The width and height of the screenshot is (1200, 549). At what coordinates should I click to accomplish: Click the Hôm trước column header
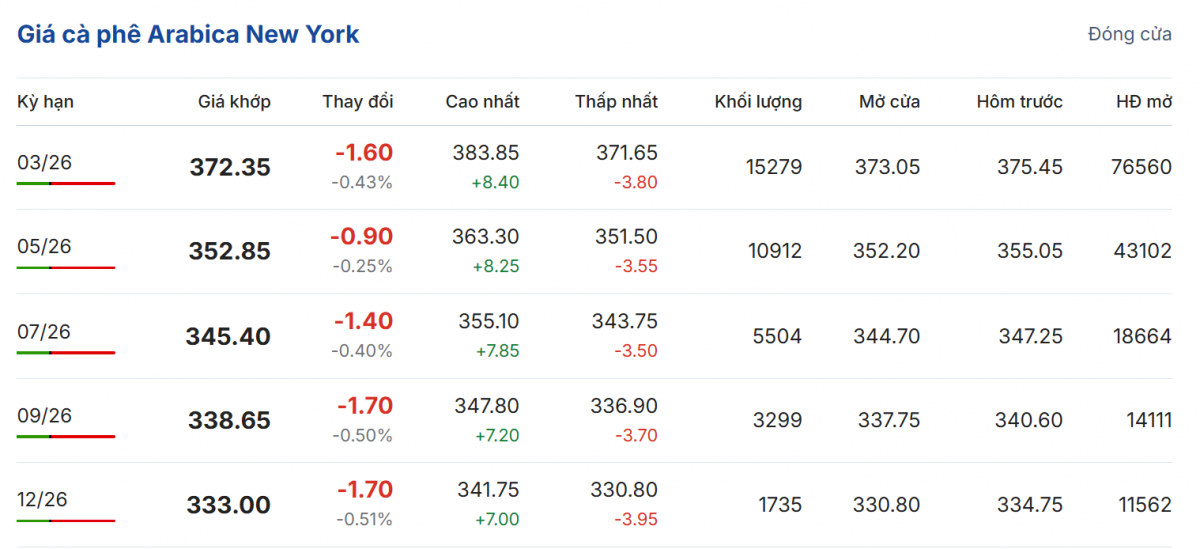click(x=1019, y=102)
